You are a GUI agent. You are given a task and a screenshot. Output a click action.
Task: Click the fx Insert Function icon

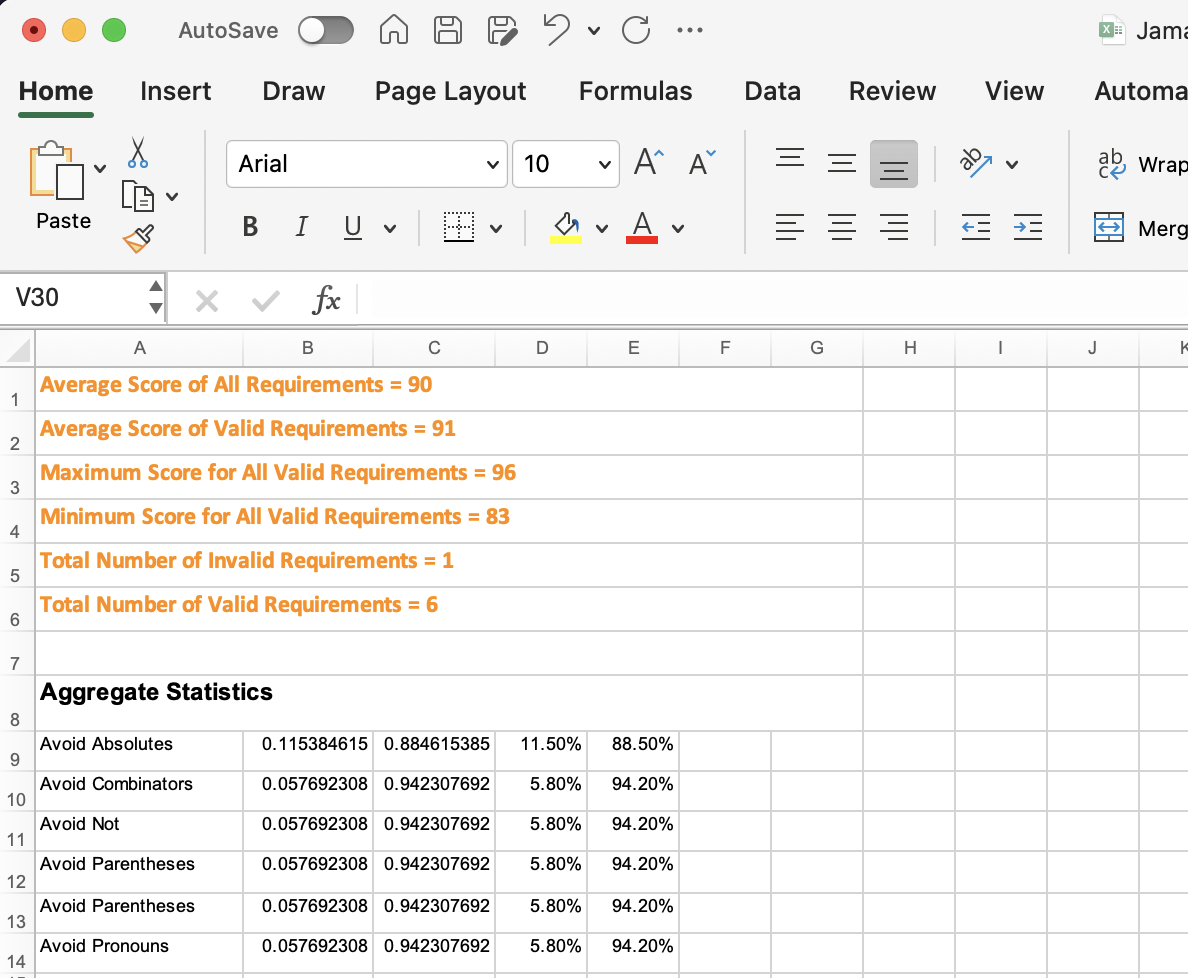point(327,299)
